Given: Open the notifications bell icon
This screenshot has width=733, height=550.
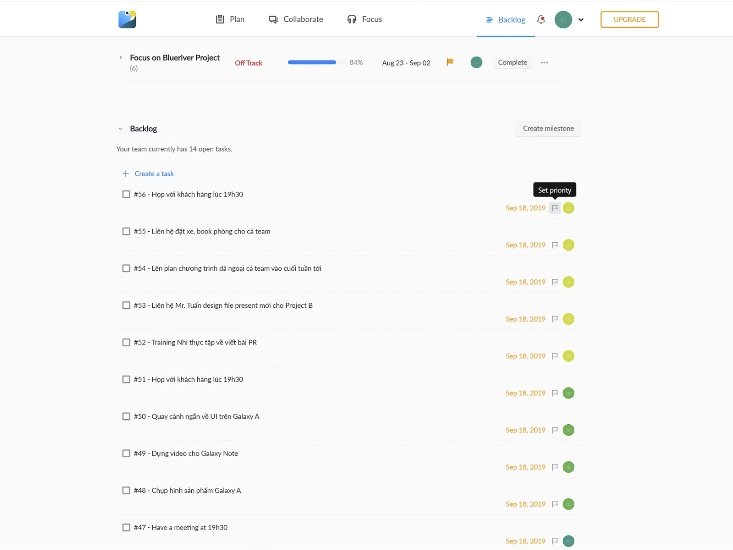Looking at the screenshot, I should [x=541, y=19].
